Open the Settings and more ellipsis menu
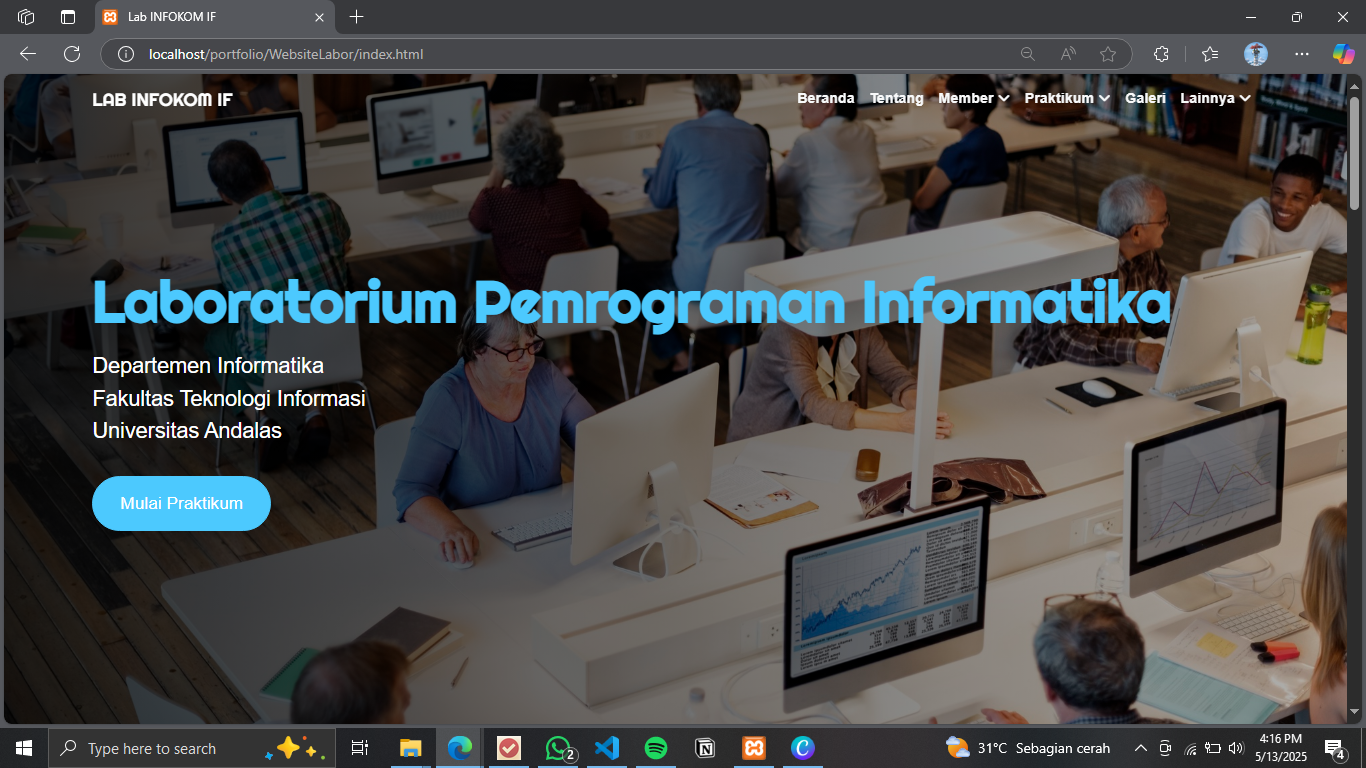Viewport: 1366px width, 768px height. point(1301,54)
